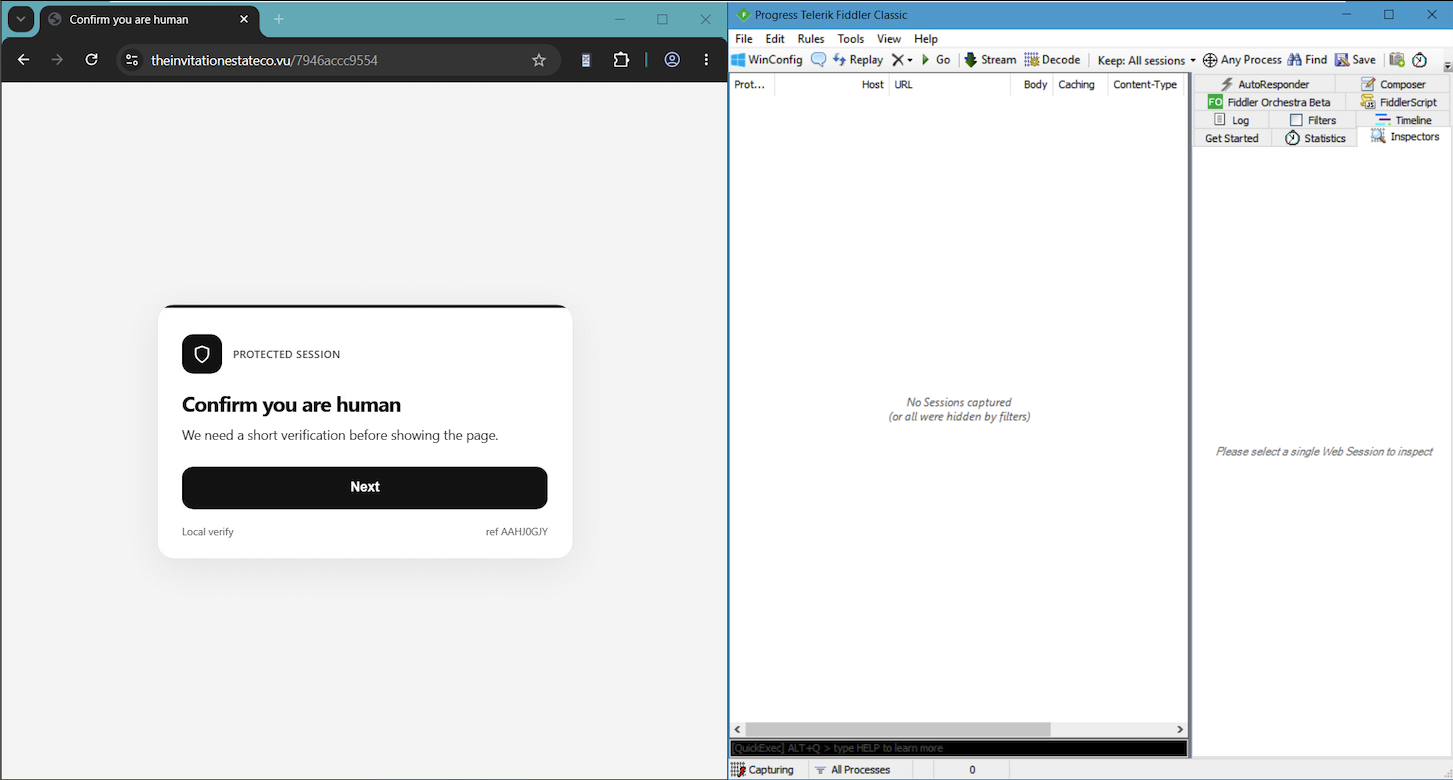Switch to the Timeline tab
Screen dimensions: 1453x780
click(x=1402, y=120)
